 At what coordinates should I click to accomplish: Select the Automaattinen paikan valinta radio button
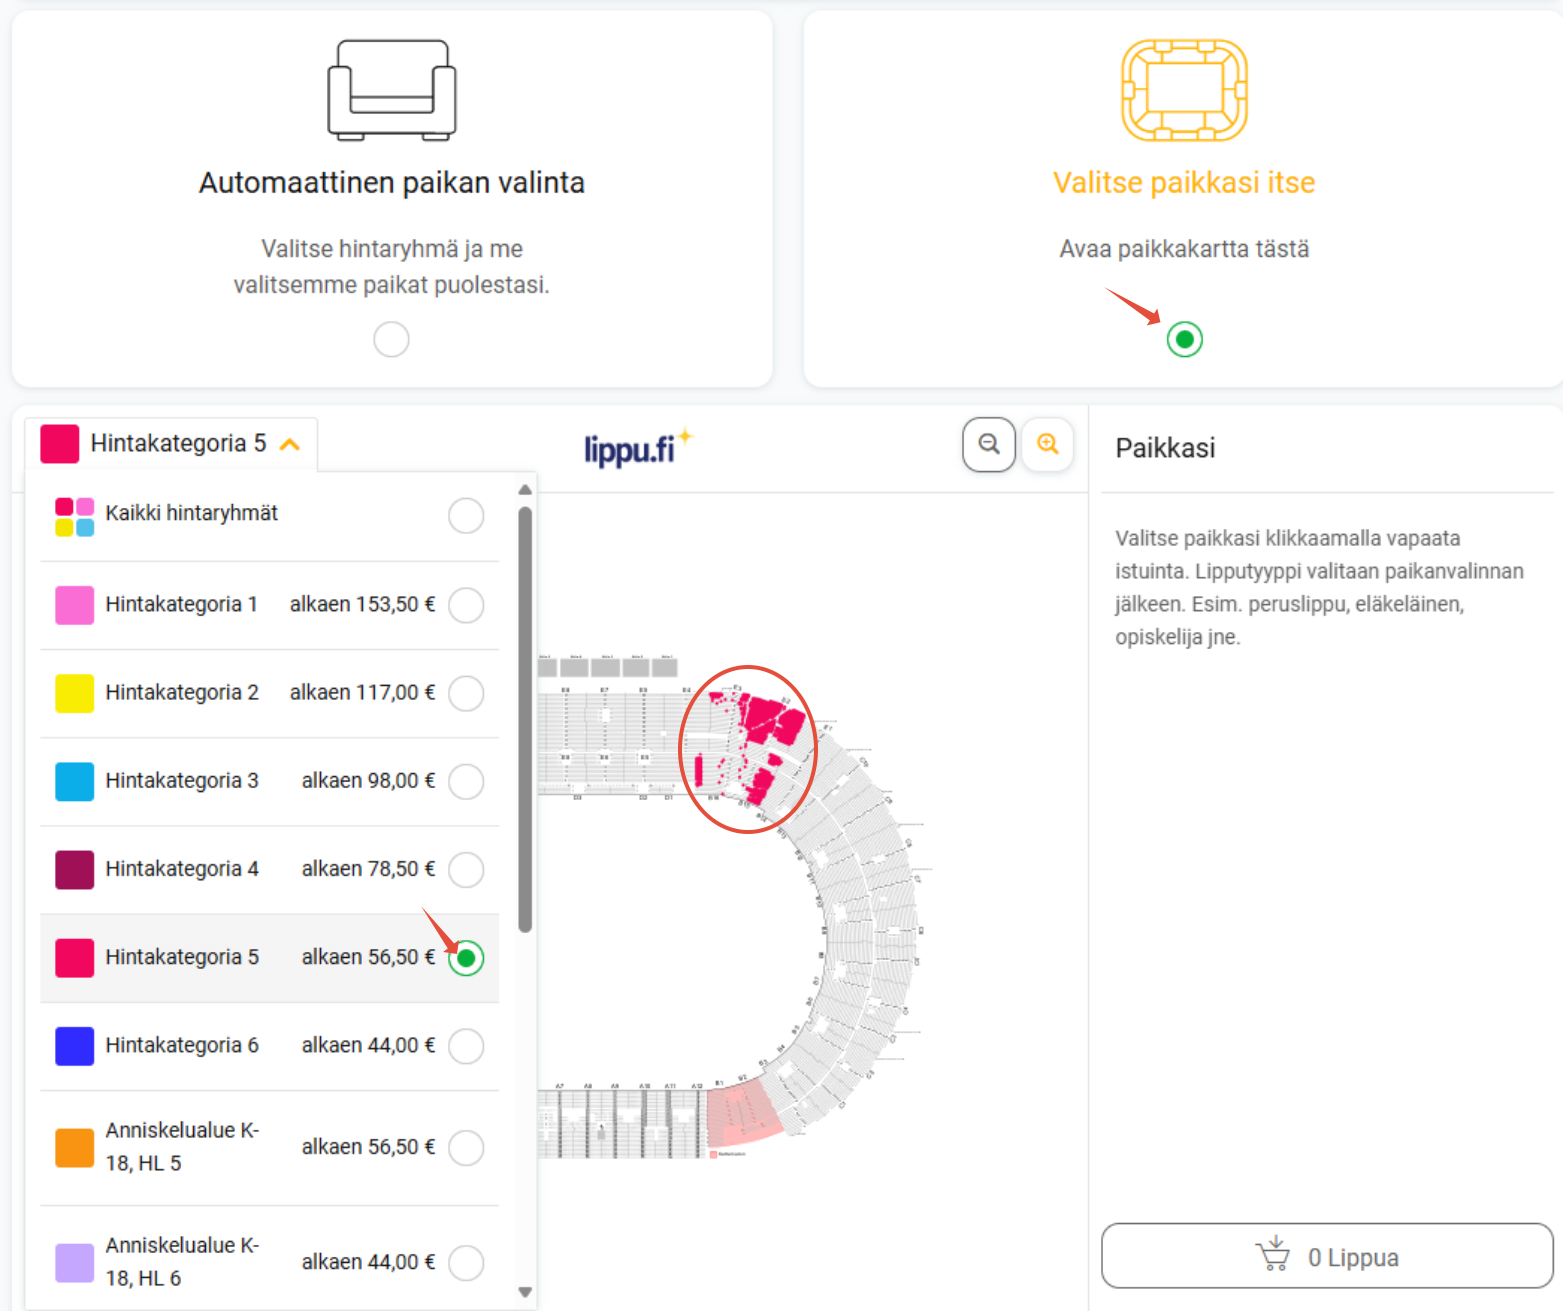pos(391,339)
